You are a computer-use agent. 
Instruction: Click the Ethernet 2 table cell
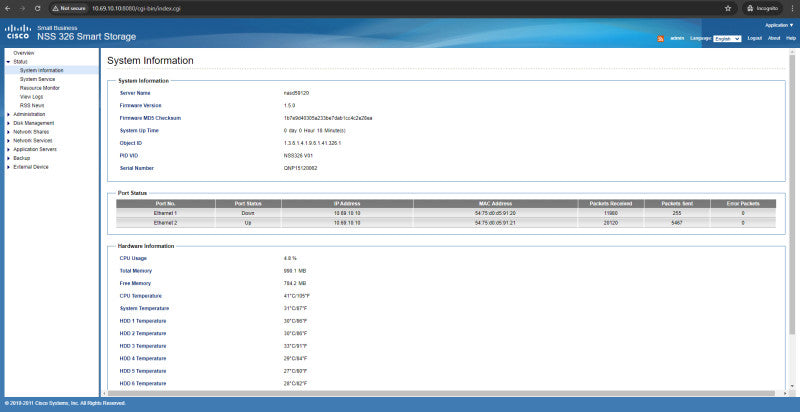166,223
